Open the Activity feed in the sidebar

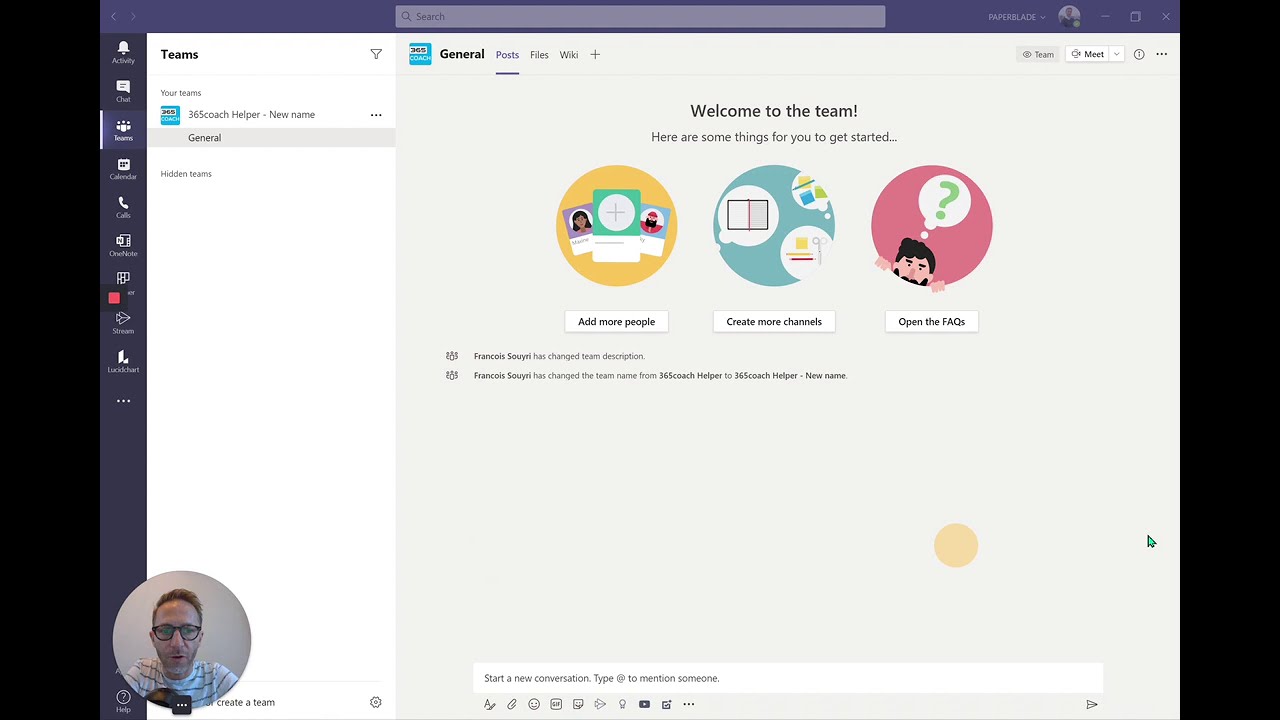123,52
